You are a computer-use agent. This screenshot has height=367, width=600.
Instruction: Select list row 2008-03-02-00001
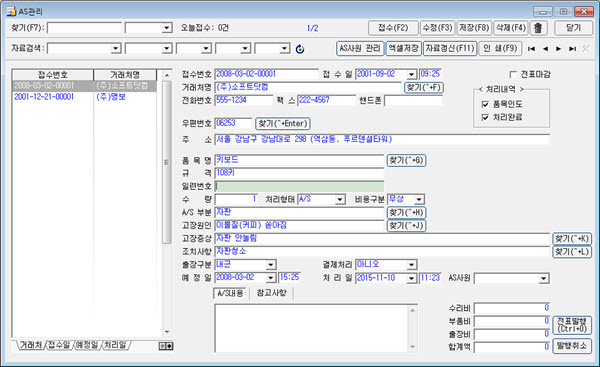84,86
